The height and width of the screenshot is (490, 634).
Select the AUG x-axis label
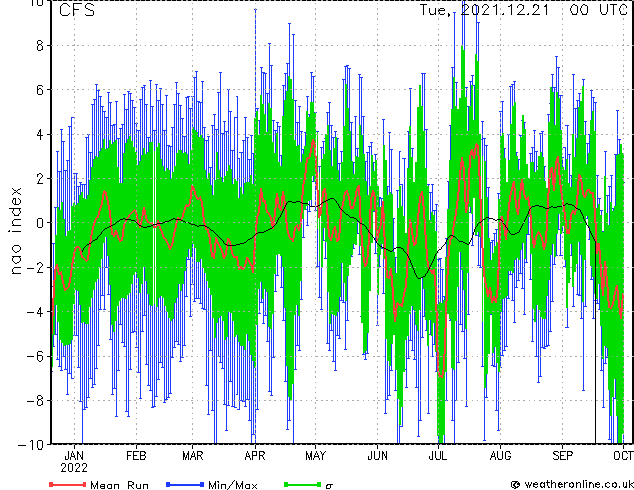click(x=500, y=456)
